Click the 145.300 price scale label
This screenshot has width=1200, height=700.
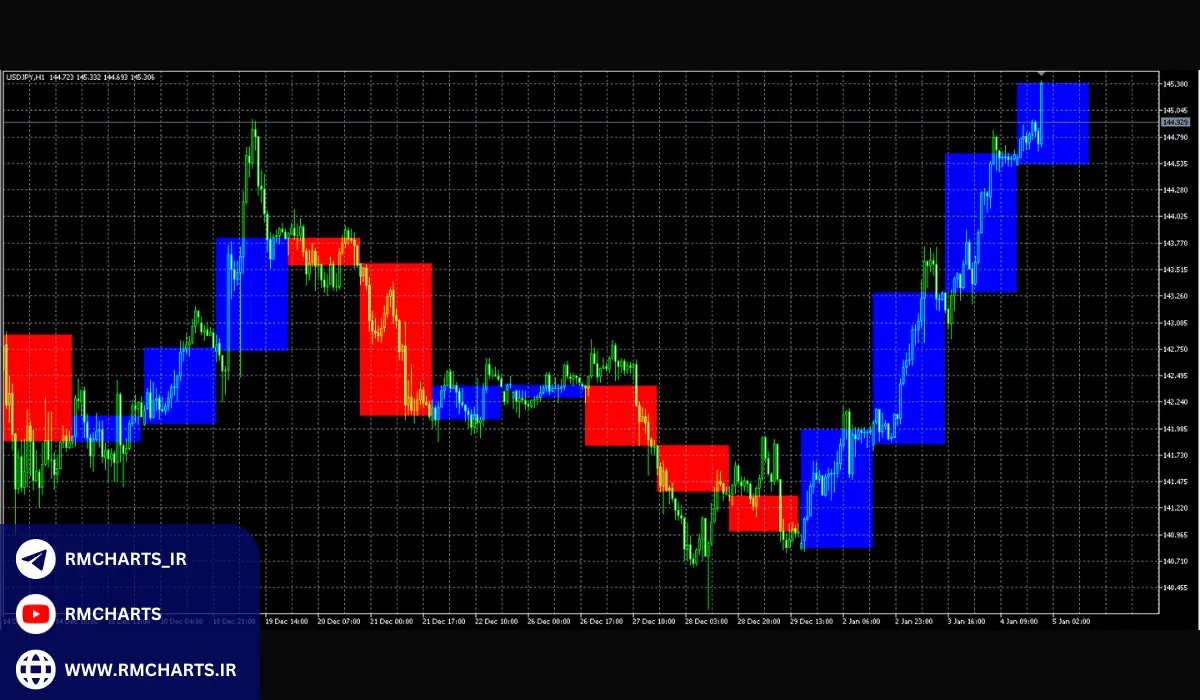click(1175, 84)
